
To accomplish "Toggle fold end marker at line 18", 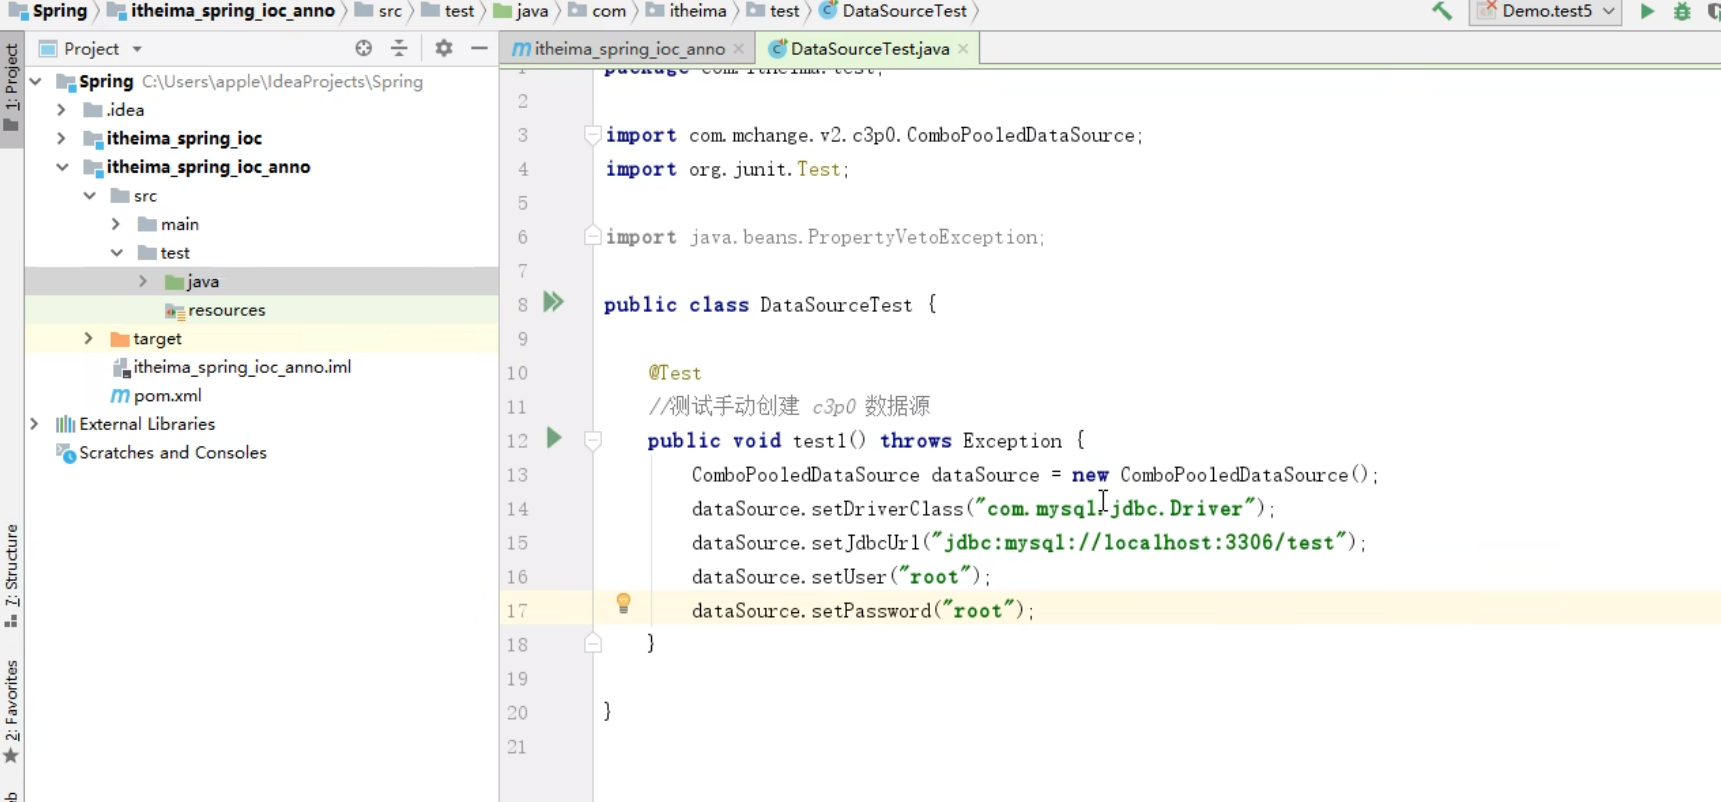I will (x=593, y=643).
